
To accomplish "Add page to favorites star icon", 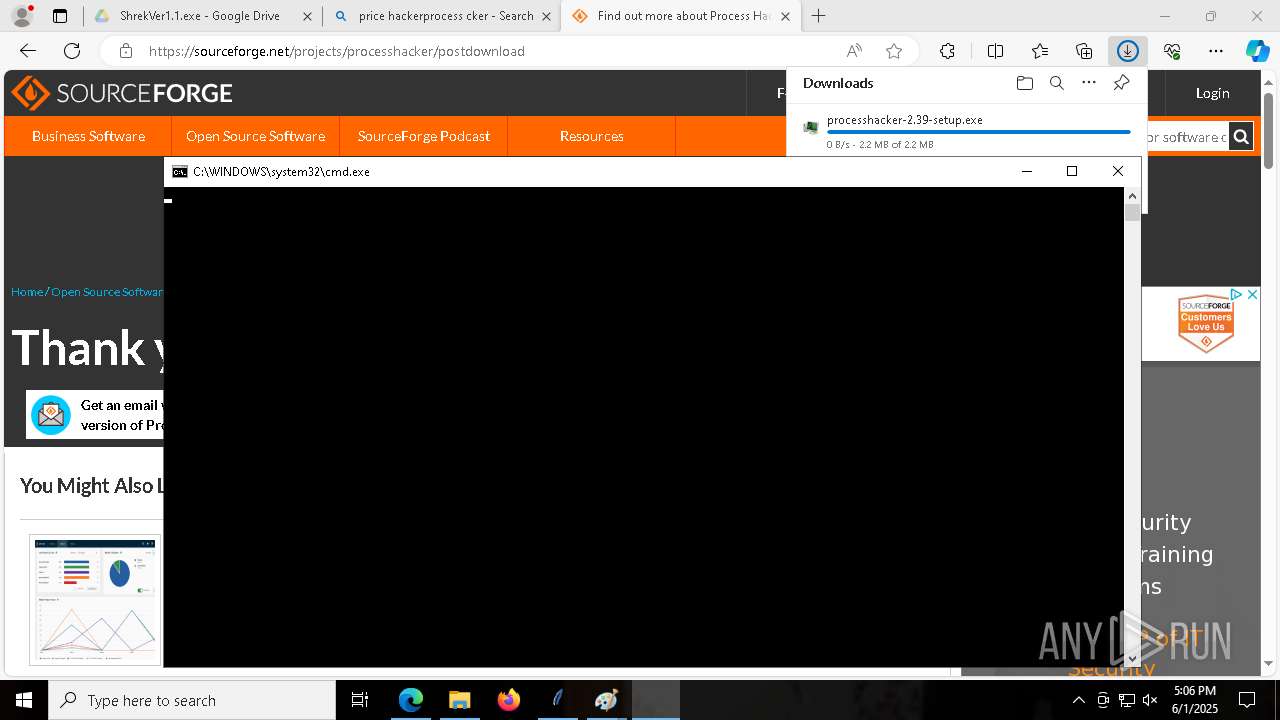I will [894, 51].
